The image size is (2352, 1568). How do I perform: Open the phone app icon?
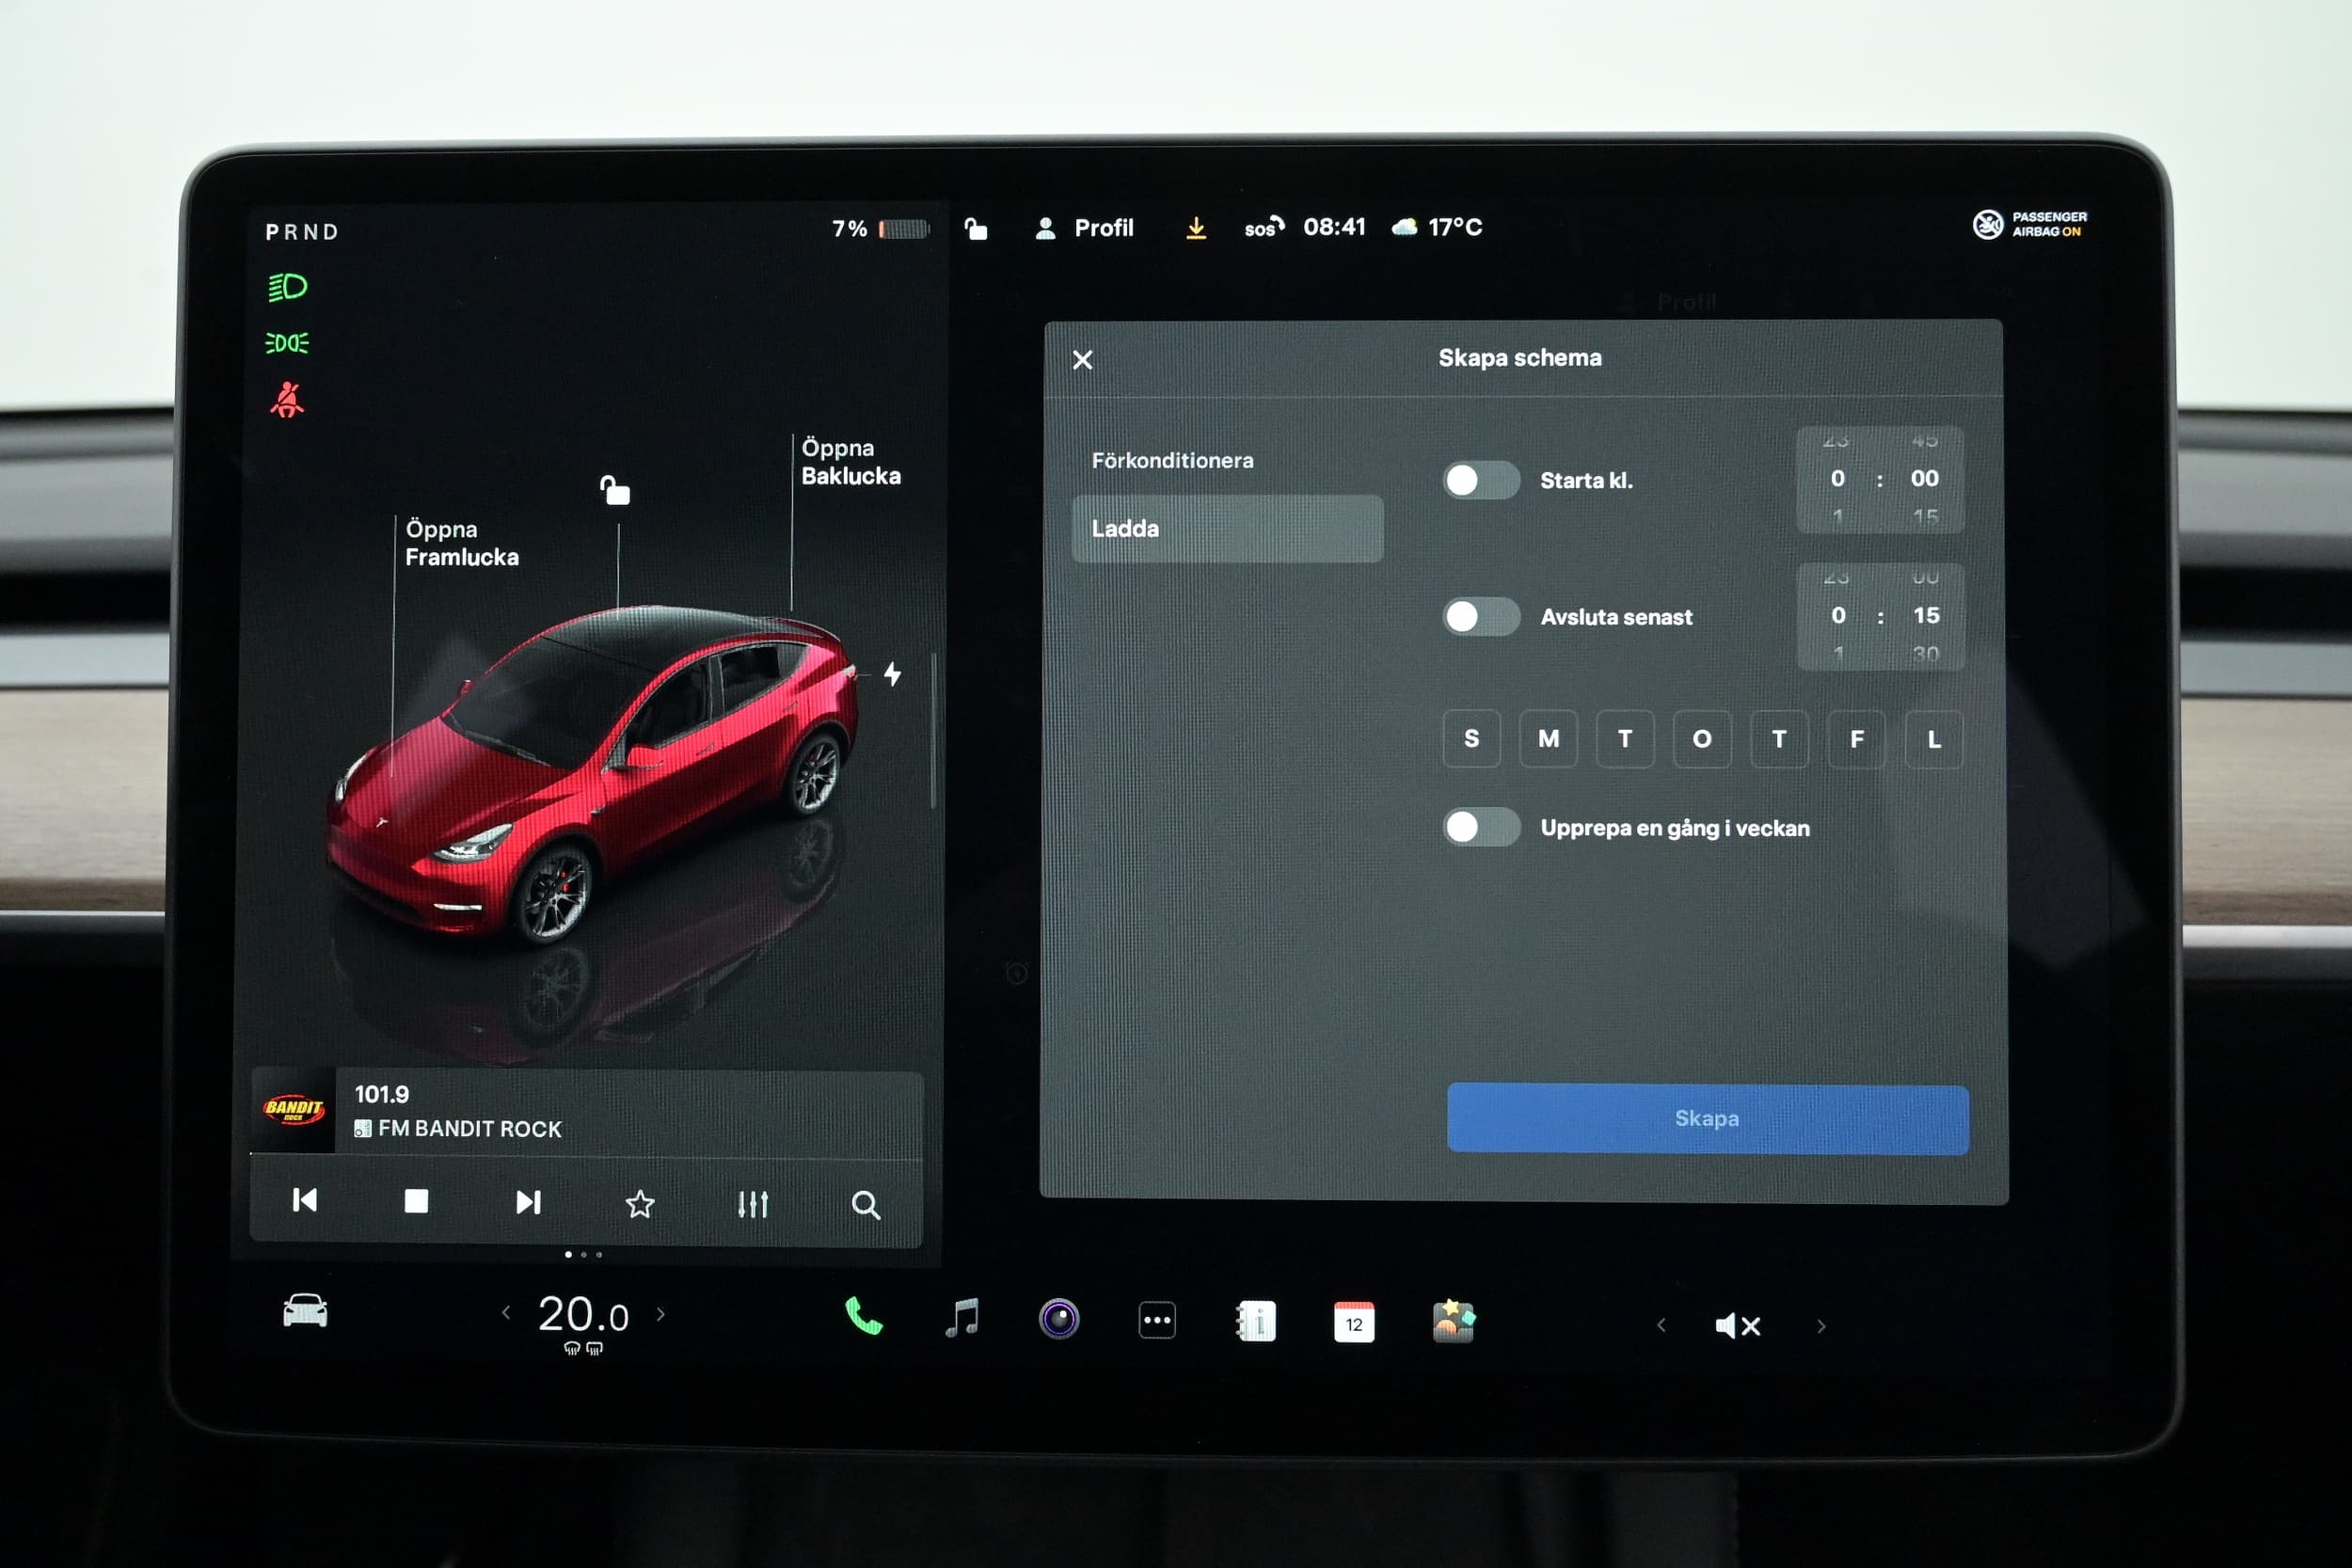(x=863, y=1318)
